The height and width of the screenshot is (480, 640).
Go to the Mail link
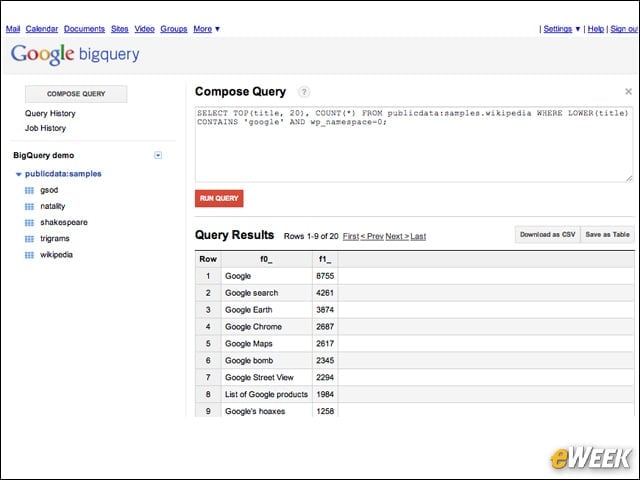click(13, 29)
